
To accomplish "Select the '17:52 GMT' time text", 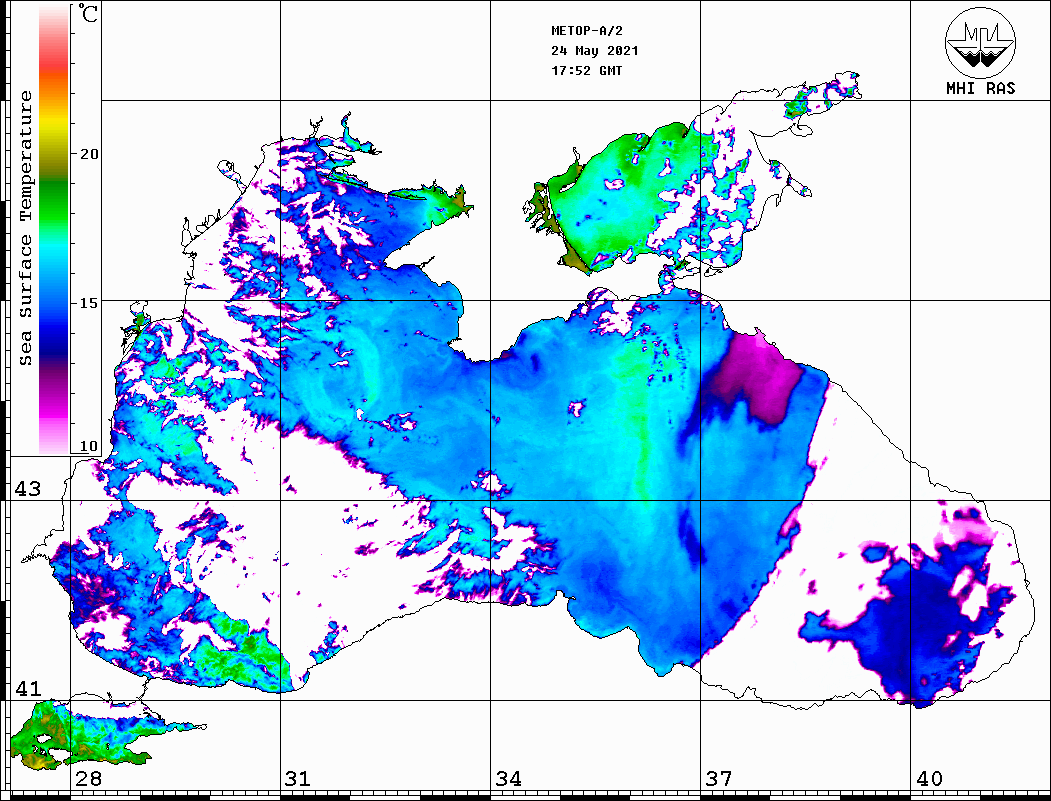I will (x=586, y=70).
